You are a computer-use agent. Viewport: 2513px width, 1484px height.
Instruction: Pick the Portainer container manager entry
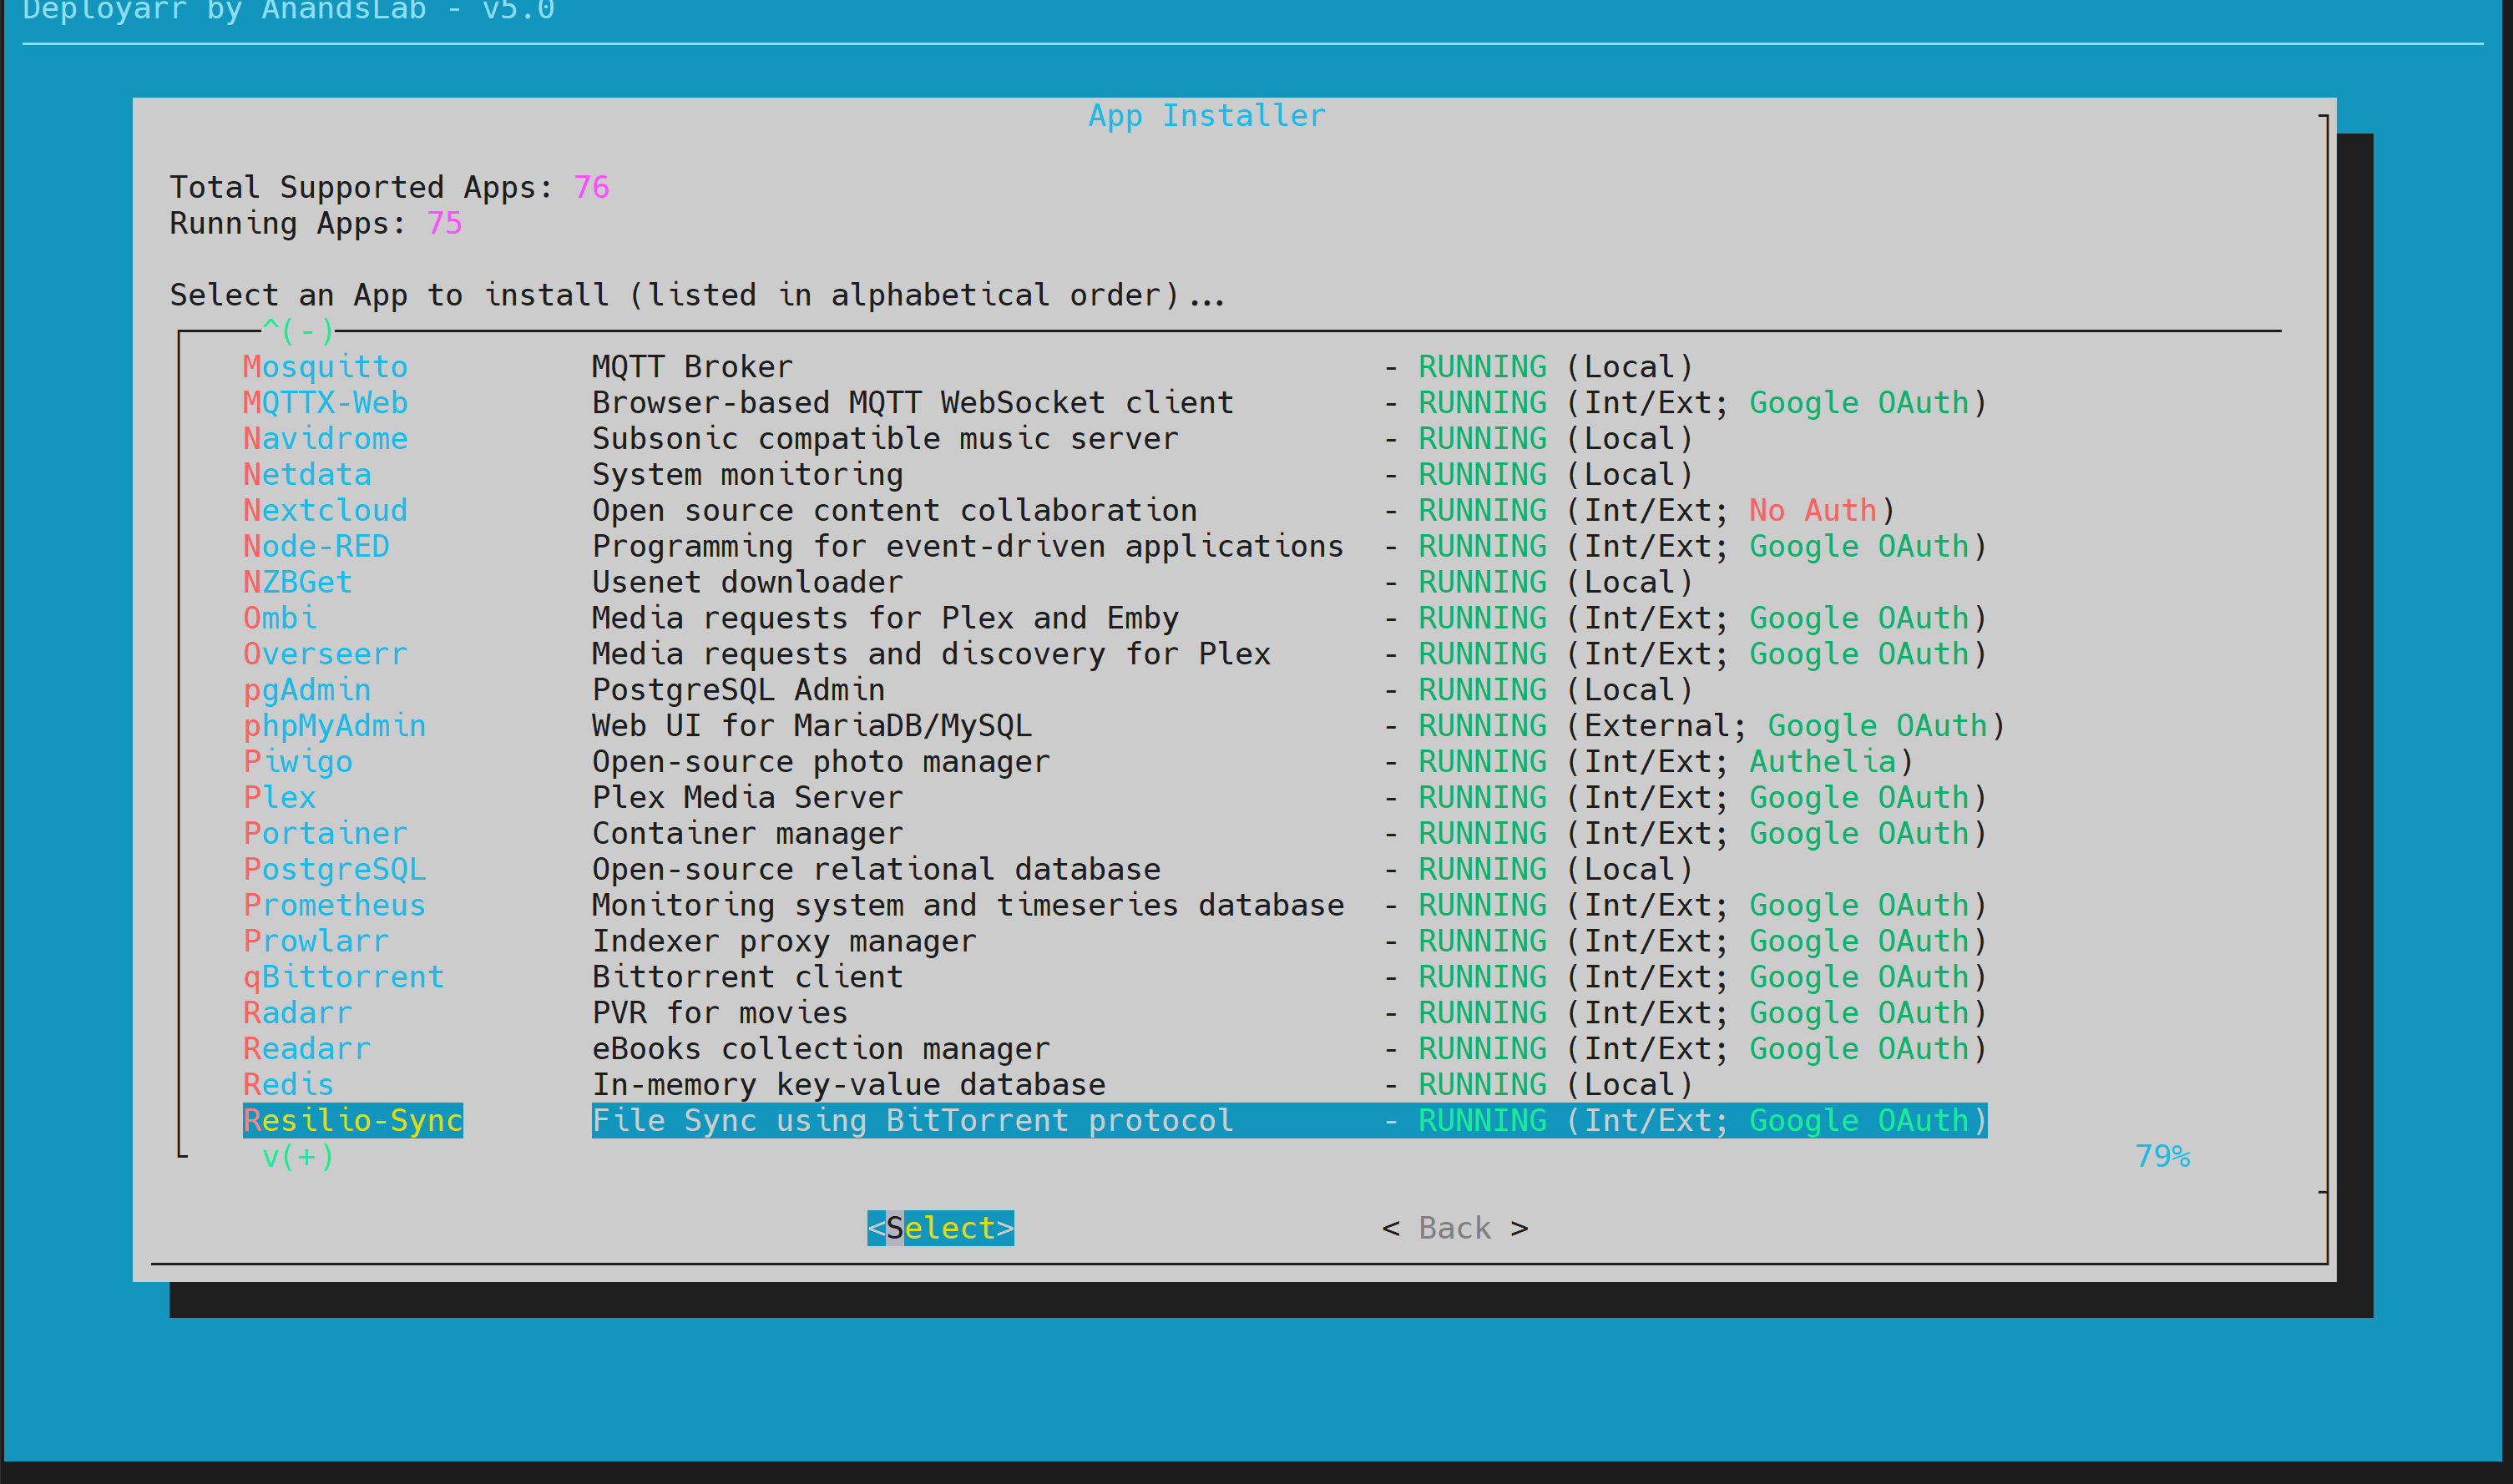tap(325, 833)
